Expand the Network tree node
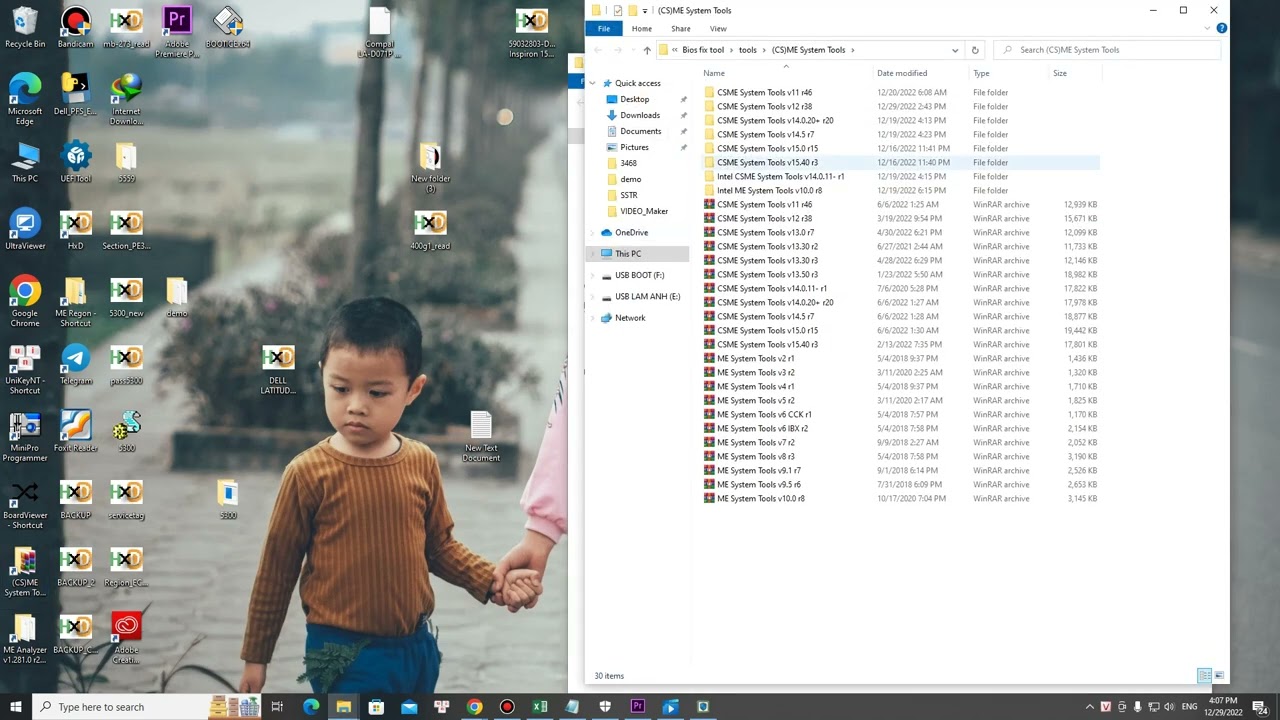The width and height of the screenshot is (1280, 720). point(593,318)
